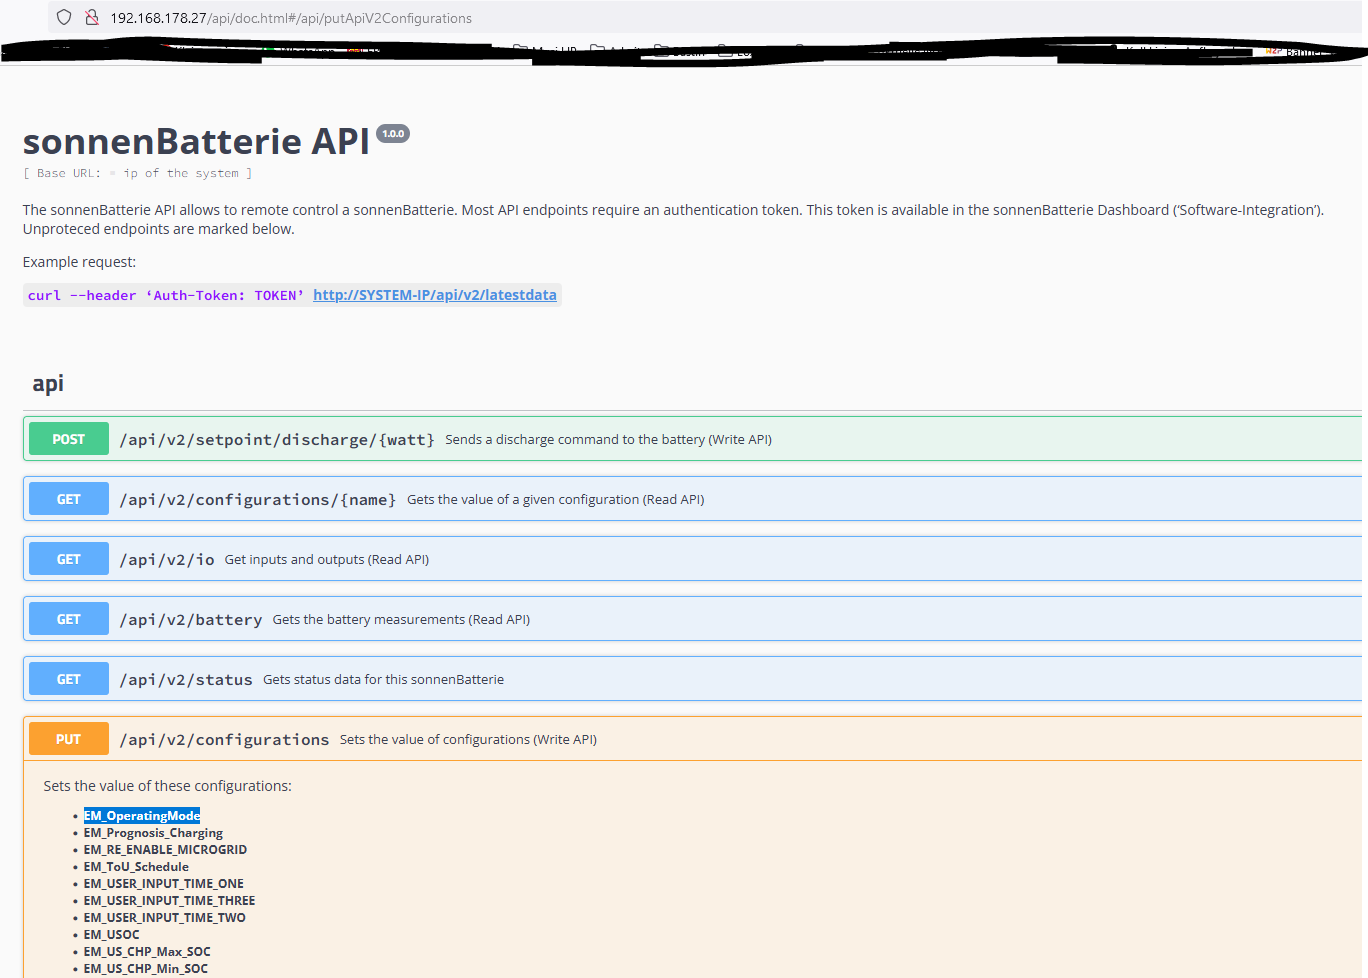This screenshot has width=1368, height=978.
Task: Click GET badge for /api/v2/battery
Action: [69, 619]
